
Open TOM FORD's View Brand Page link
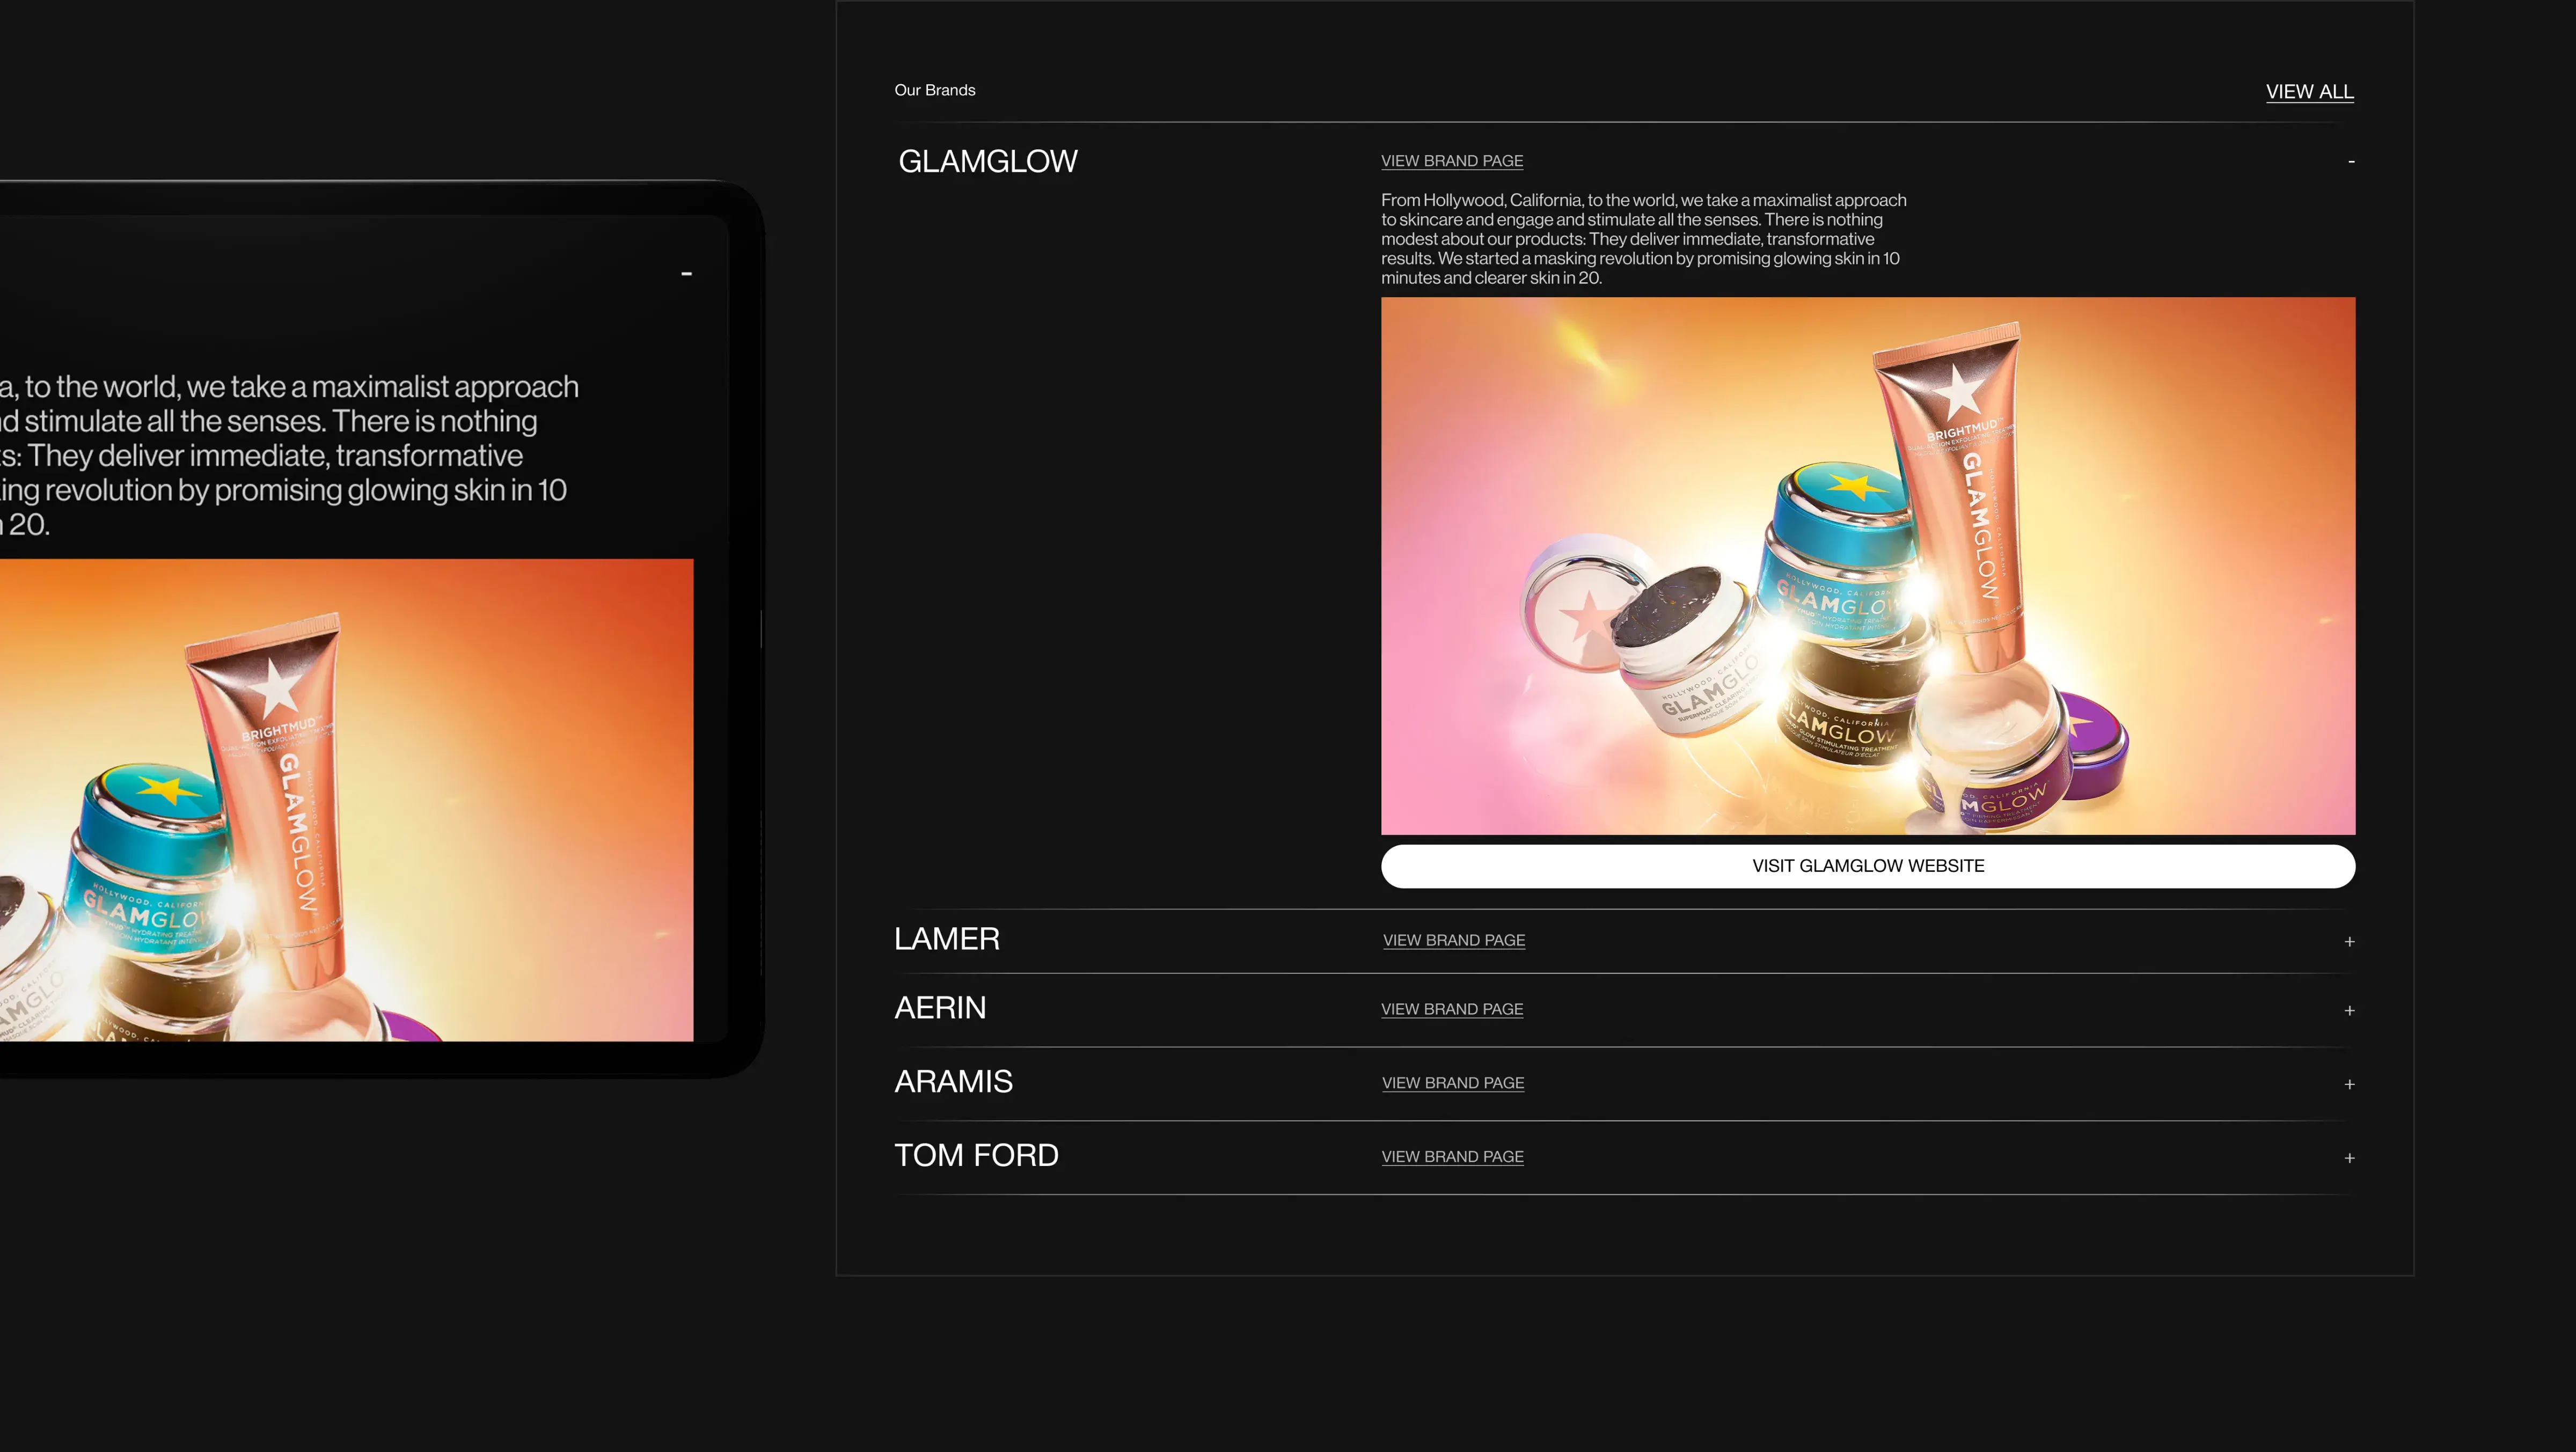click(x=1452, y=1156)
